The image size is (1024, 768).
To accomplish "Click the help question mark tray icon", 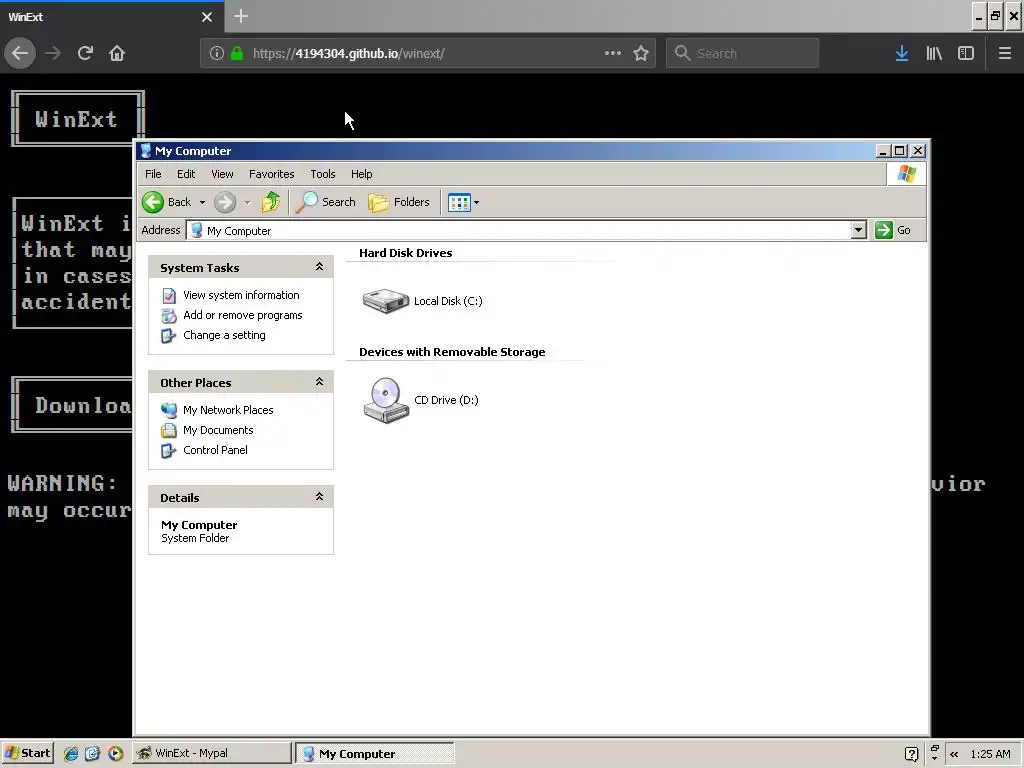I will click(x=912, y=754).
